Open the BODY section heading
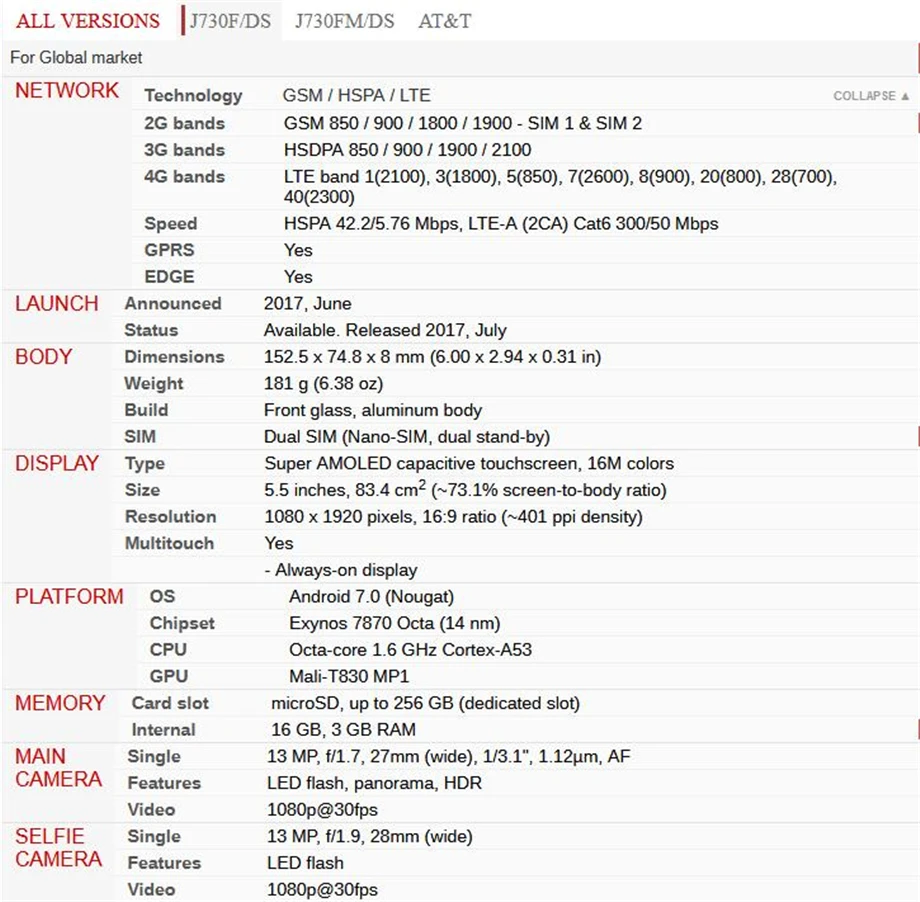 pos(43,357)
